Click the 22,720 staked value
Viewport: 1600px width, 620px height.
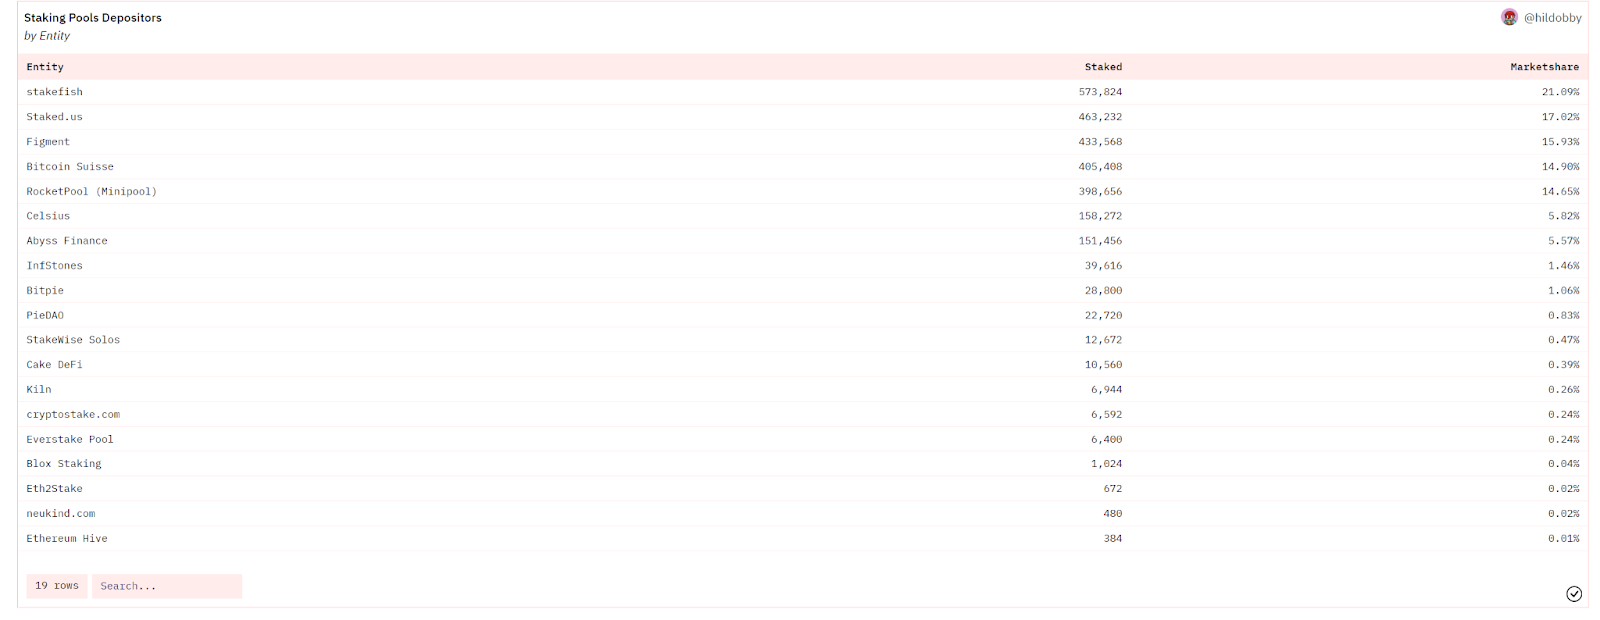(1103, 316)
